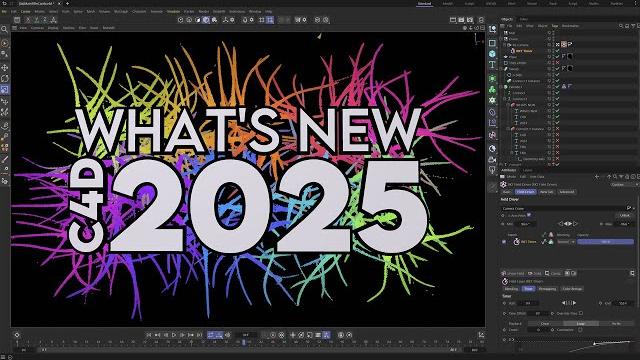The height and width of the screenshot is (360, 640).
Task: Open the Basic tab in Attributes
Action: click(507, 191)
